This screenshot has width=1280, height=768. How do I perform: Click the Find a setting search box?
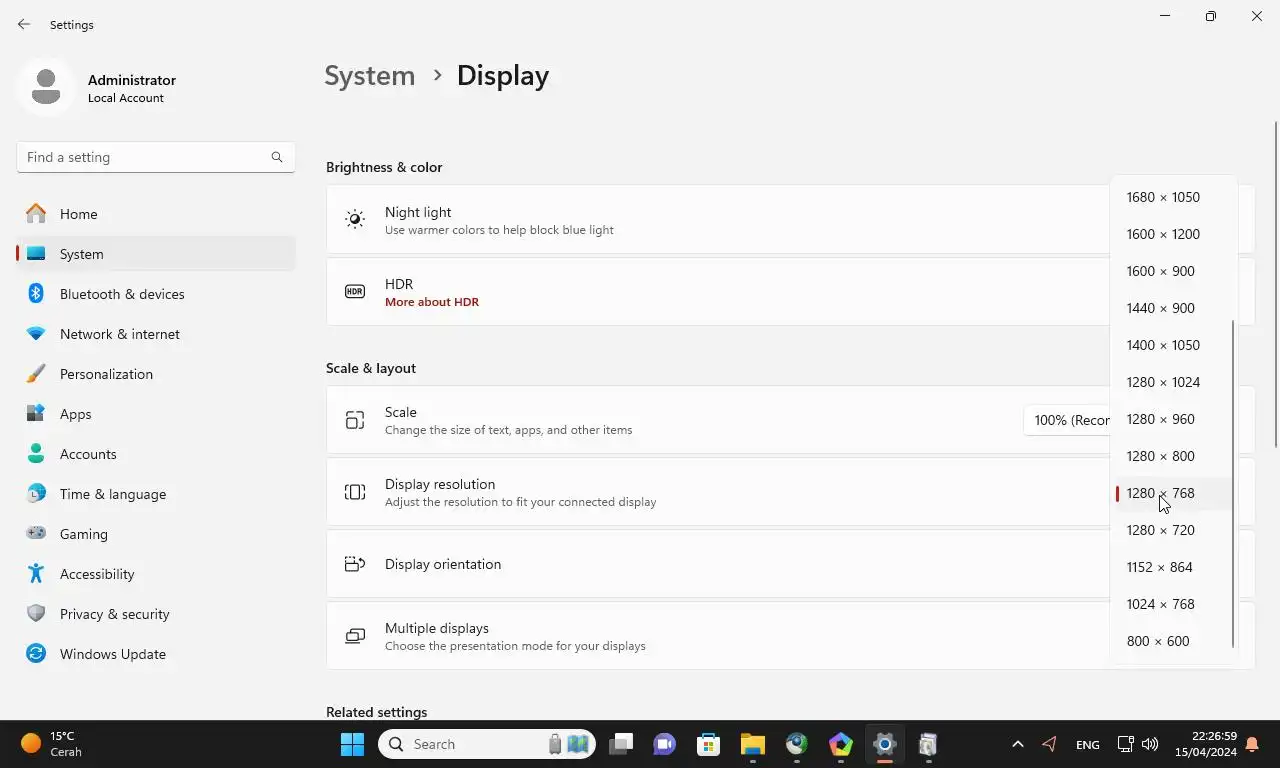(x=156, y=157)
